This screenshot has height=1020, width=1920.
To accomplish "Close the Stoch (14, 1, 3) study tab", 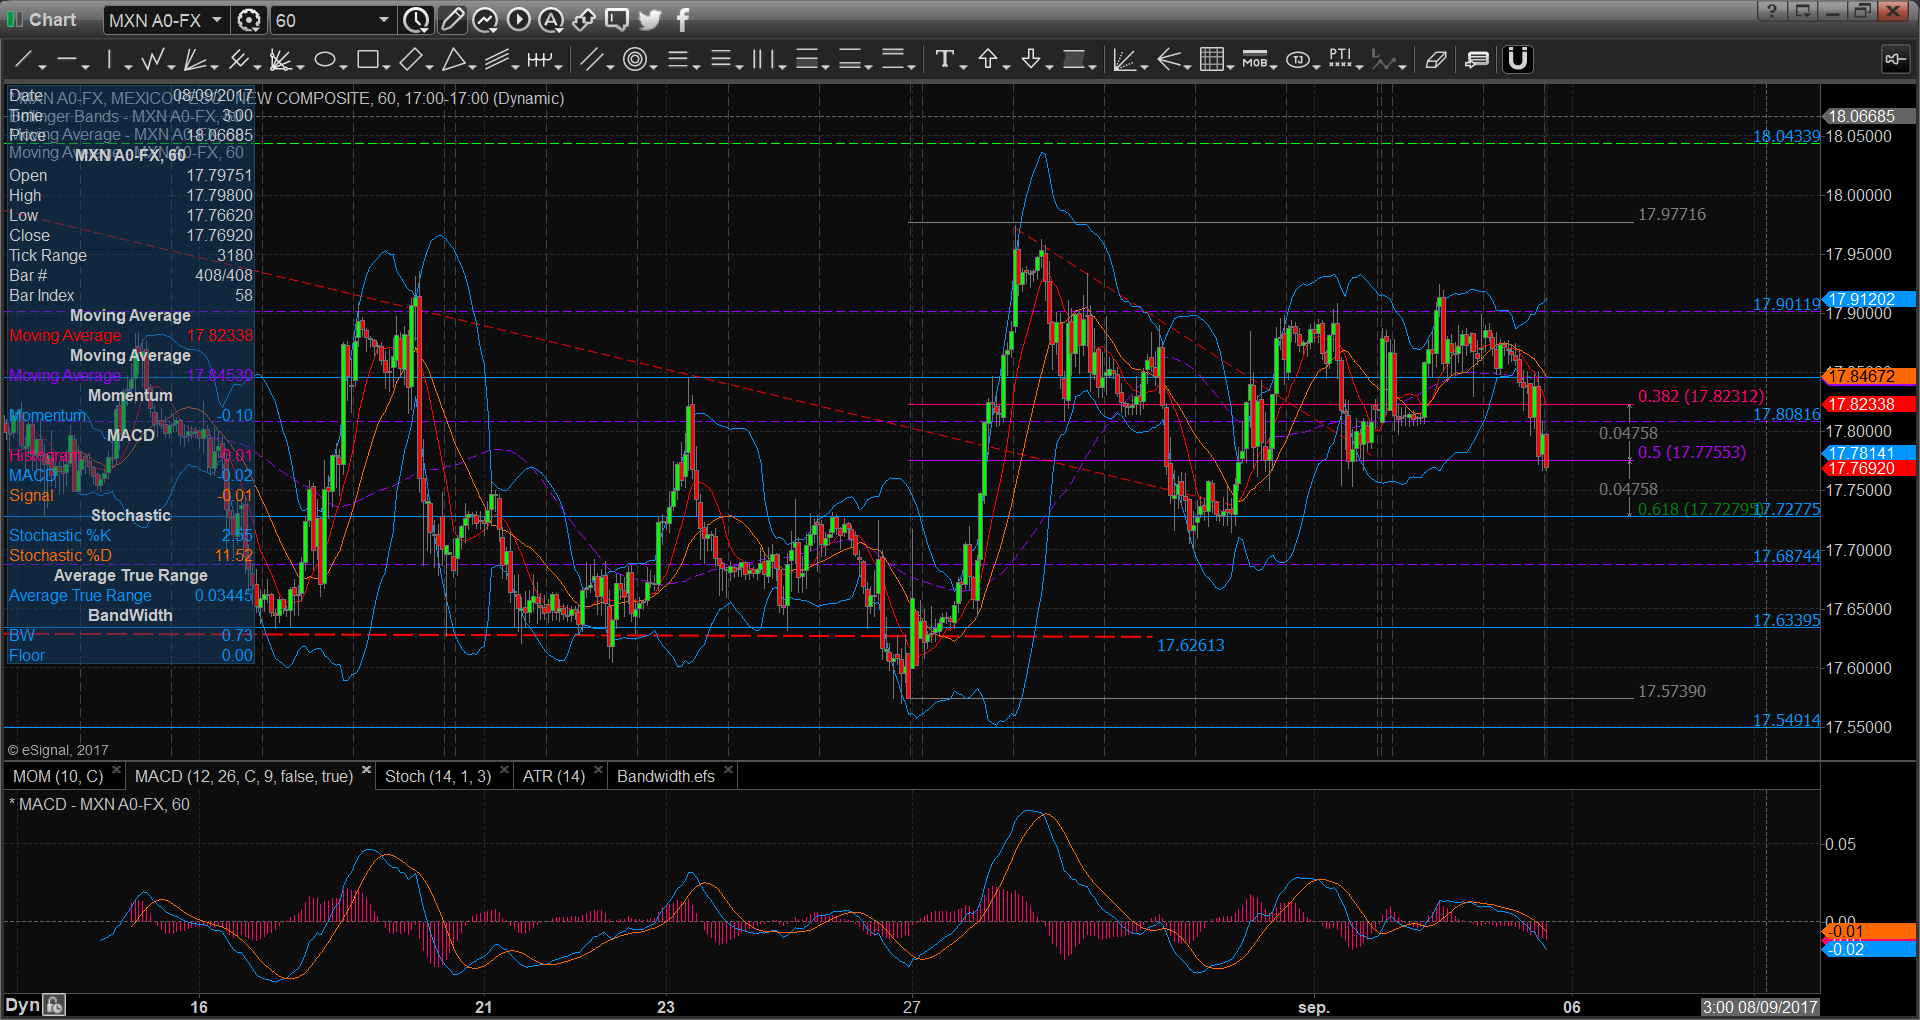I will (505, 770).
